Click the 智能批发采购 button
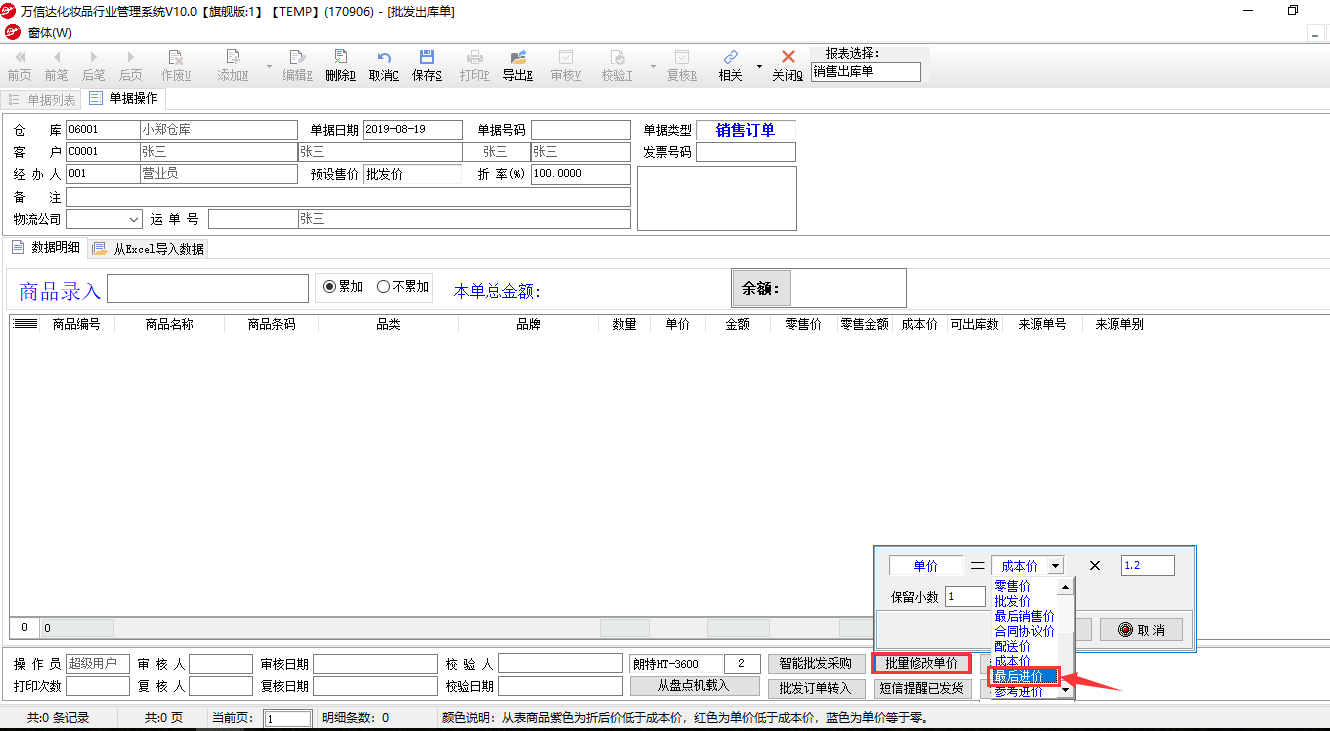 pyautogui.click(x=816, y=664)
